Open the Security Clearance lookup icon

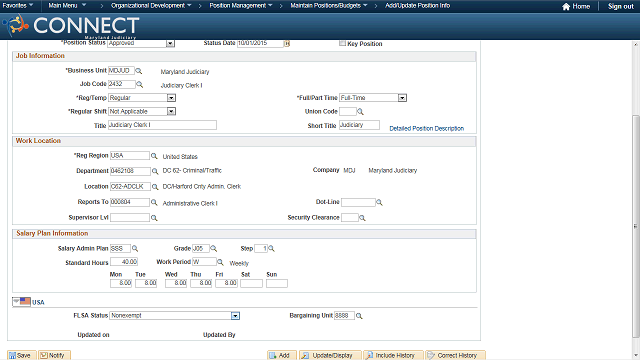362,218
